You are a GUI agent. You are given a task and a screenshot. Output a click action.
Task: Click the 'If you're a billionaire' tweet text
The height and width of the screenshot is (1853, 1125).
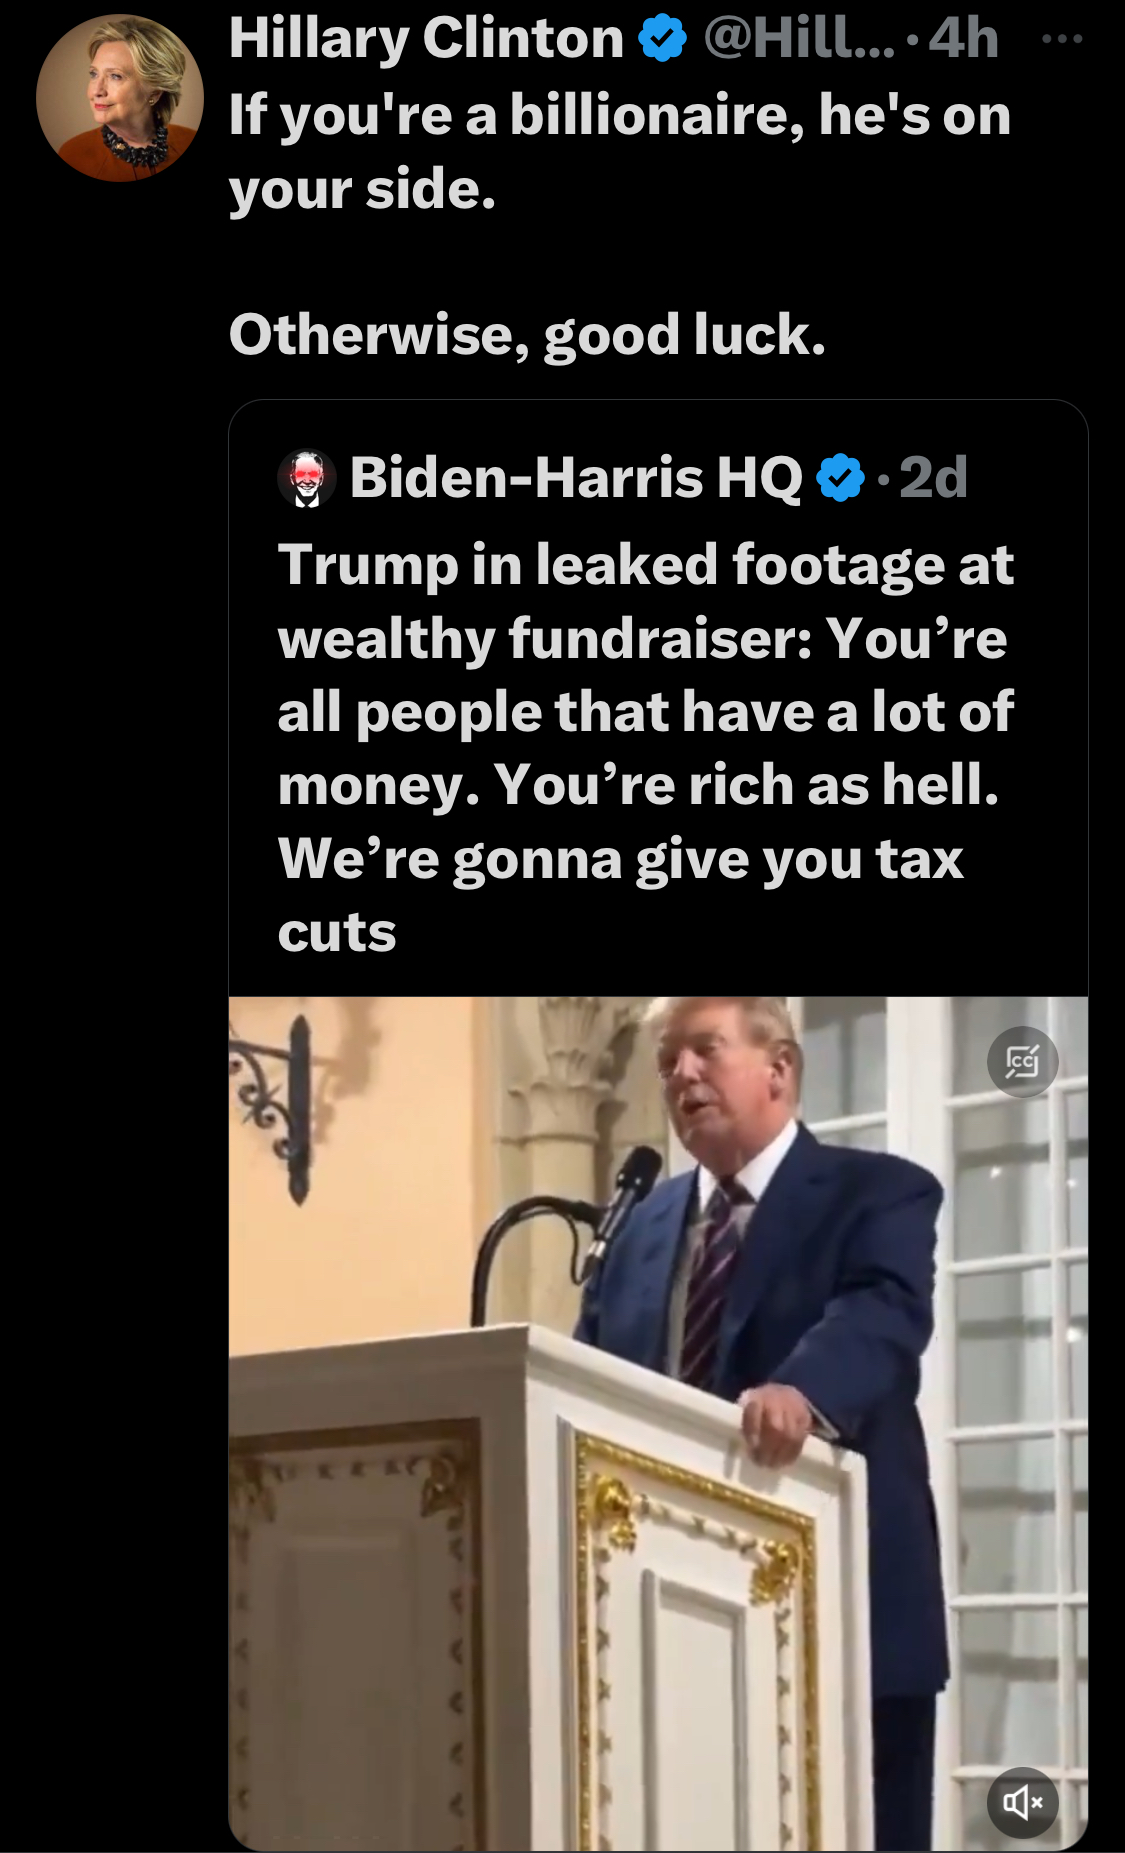pyautogui.click(x=620, y=152)
